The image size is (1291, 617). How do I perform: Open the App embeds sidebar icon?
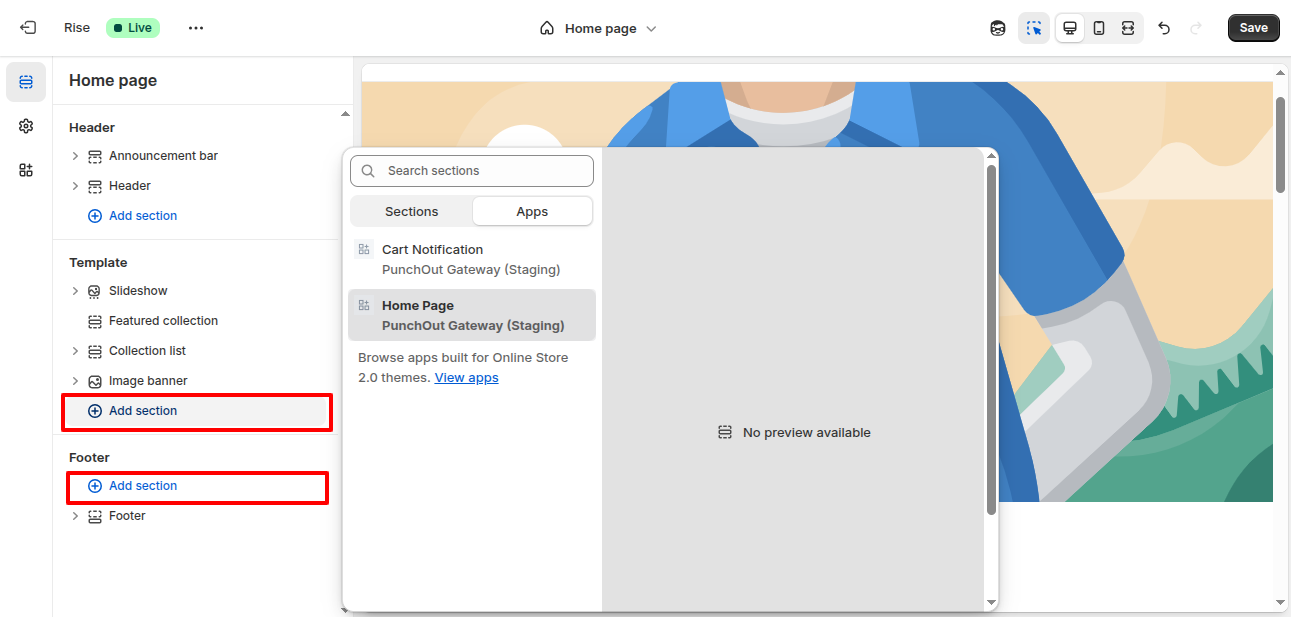[x=26, y=170]
